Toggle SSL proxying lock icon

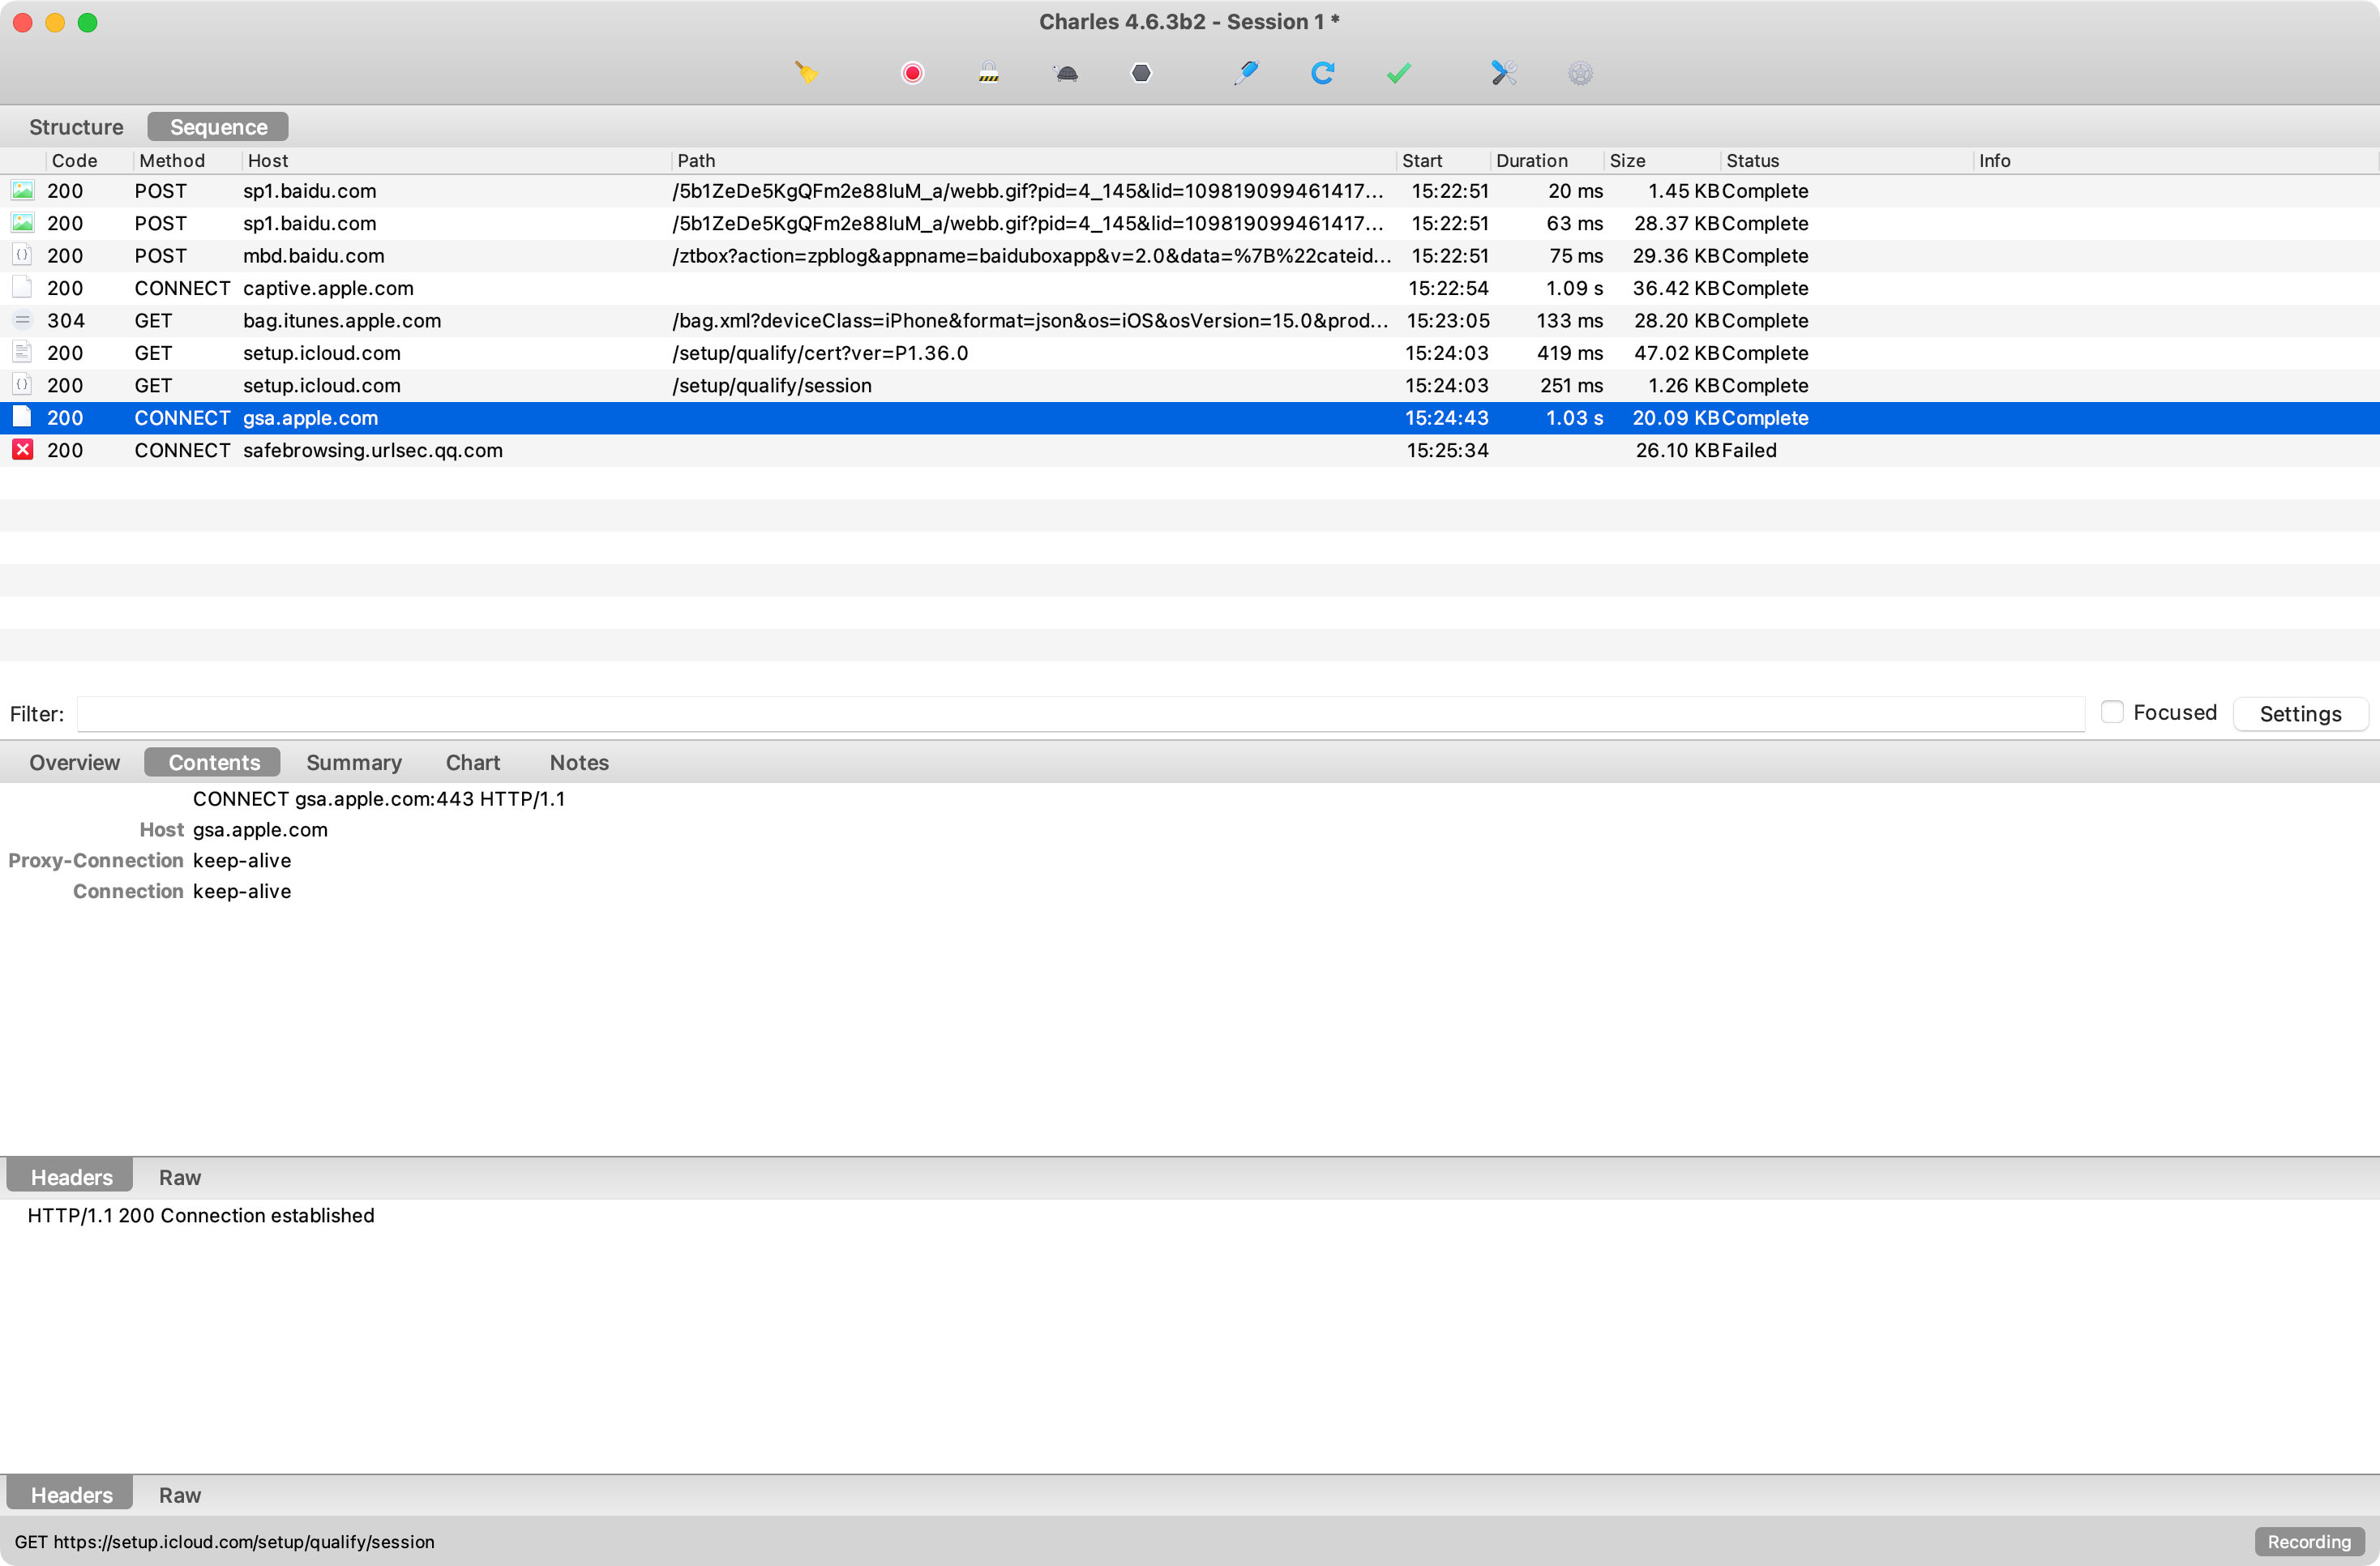(988, 73)
